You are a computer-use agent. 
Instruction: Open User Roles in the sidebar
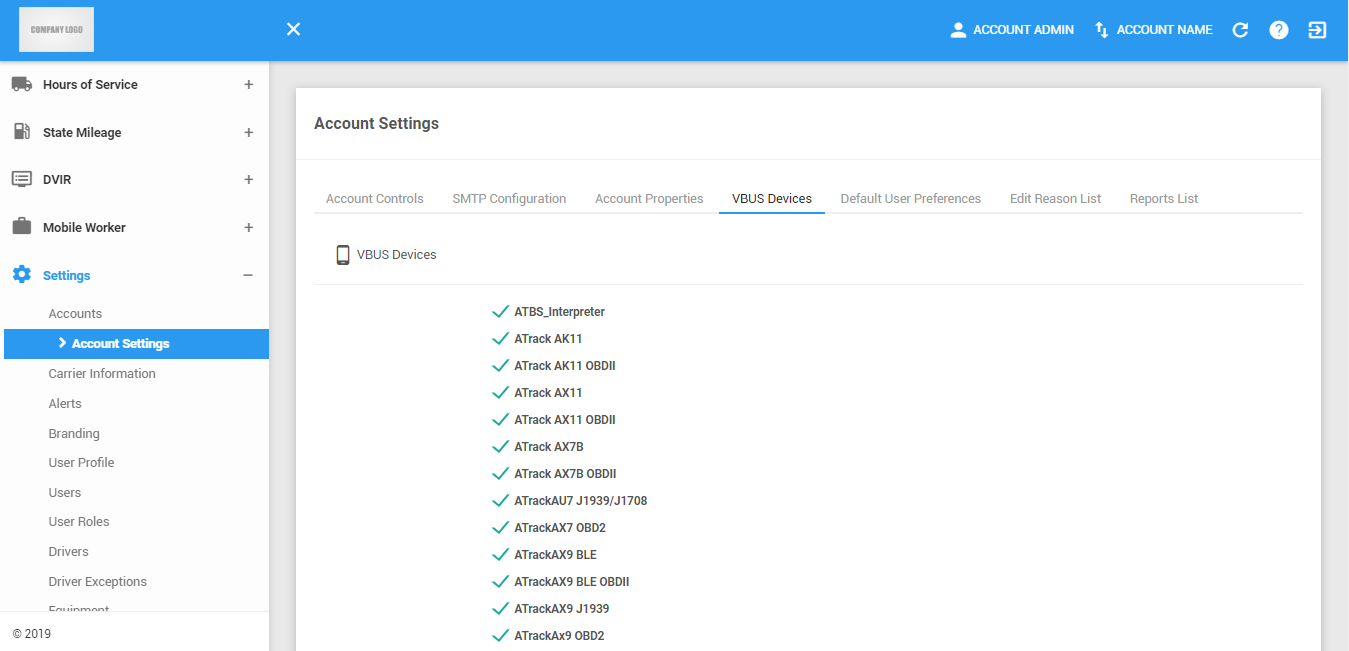pyautogui.click(x=79, y=522)
